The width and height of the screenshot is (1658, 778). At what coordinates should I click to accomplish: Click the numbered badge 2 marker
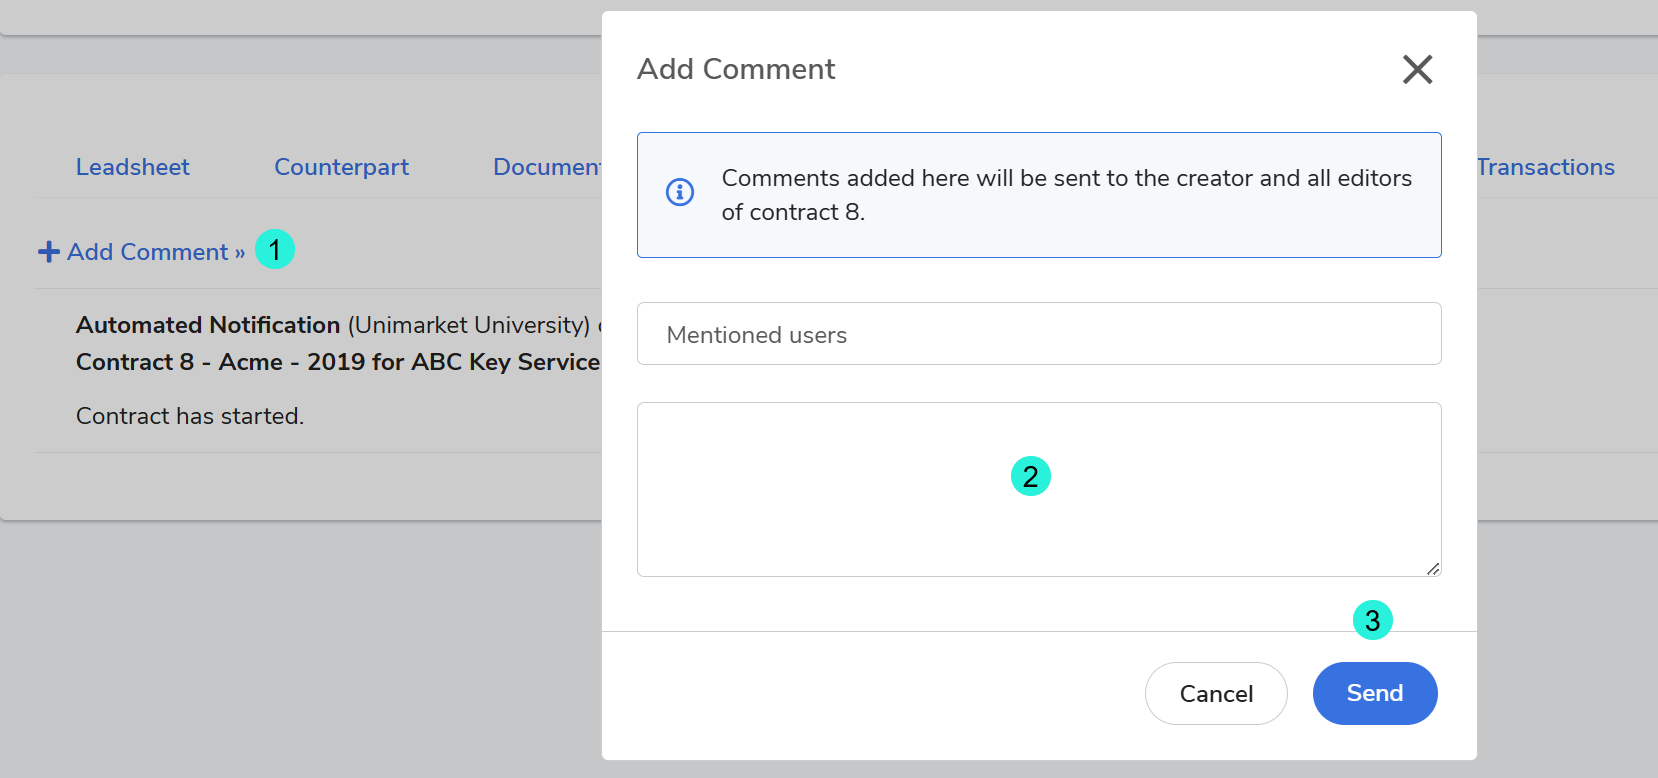tap(1030, 477)
